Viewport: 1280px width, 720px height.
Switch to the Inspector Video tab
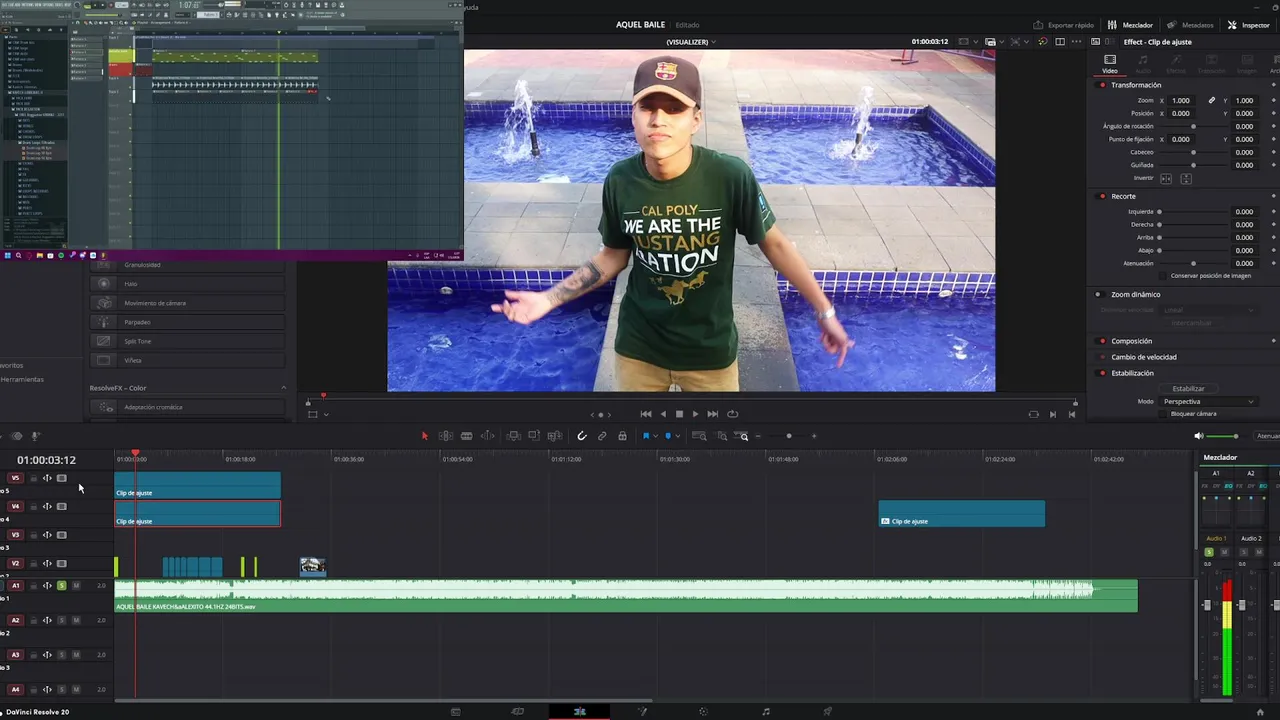coord(1110,65)
